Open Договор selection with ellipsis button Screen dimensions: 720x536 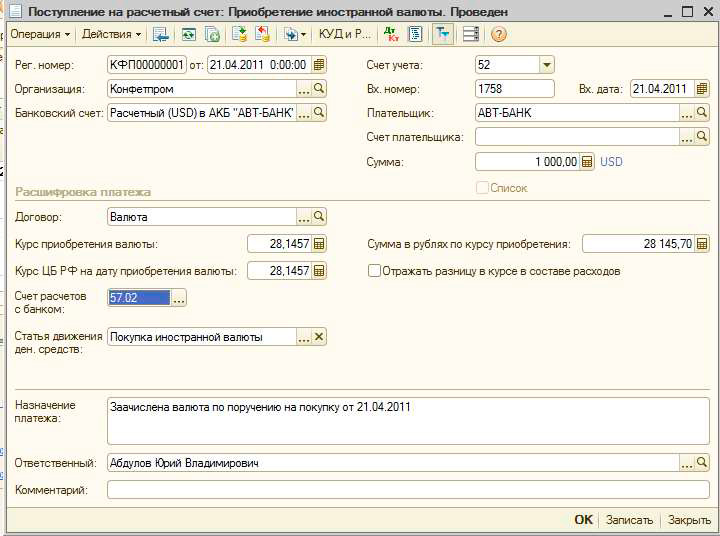tap(303, 216)
